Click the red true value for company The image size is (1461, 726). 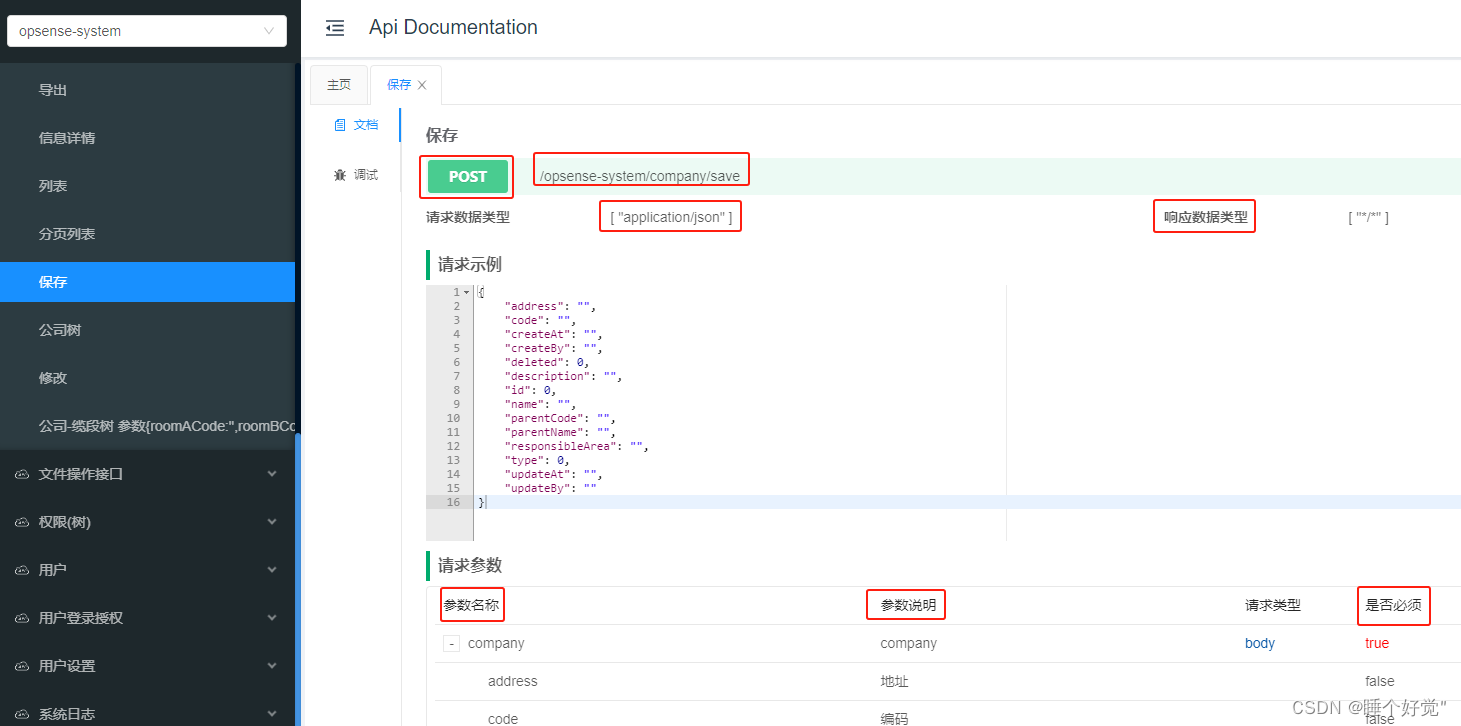coord(1377,643)
